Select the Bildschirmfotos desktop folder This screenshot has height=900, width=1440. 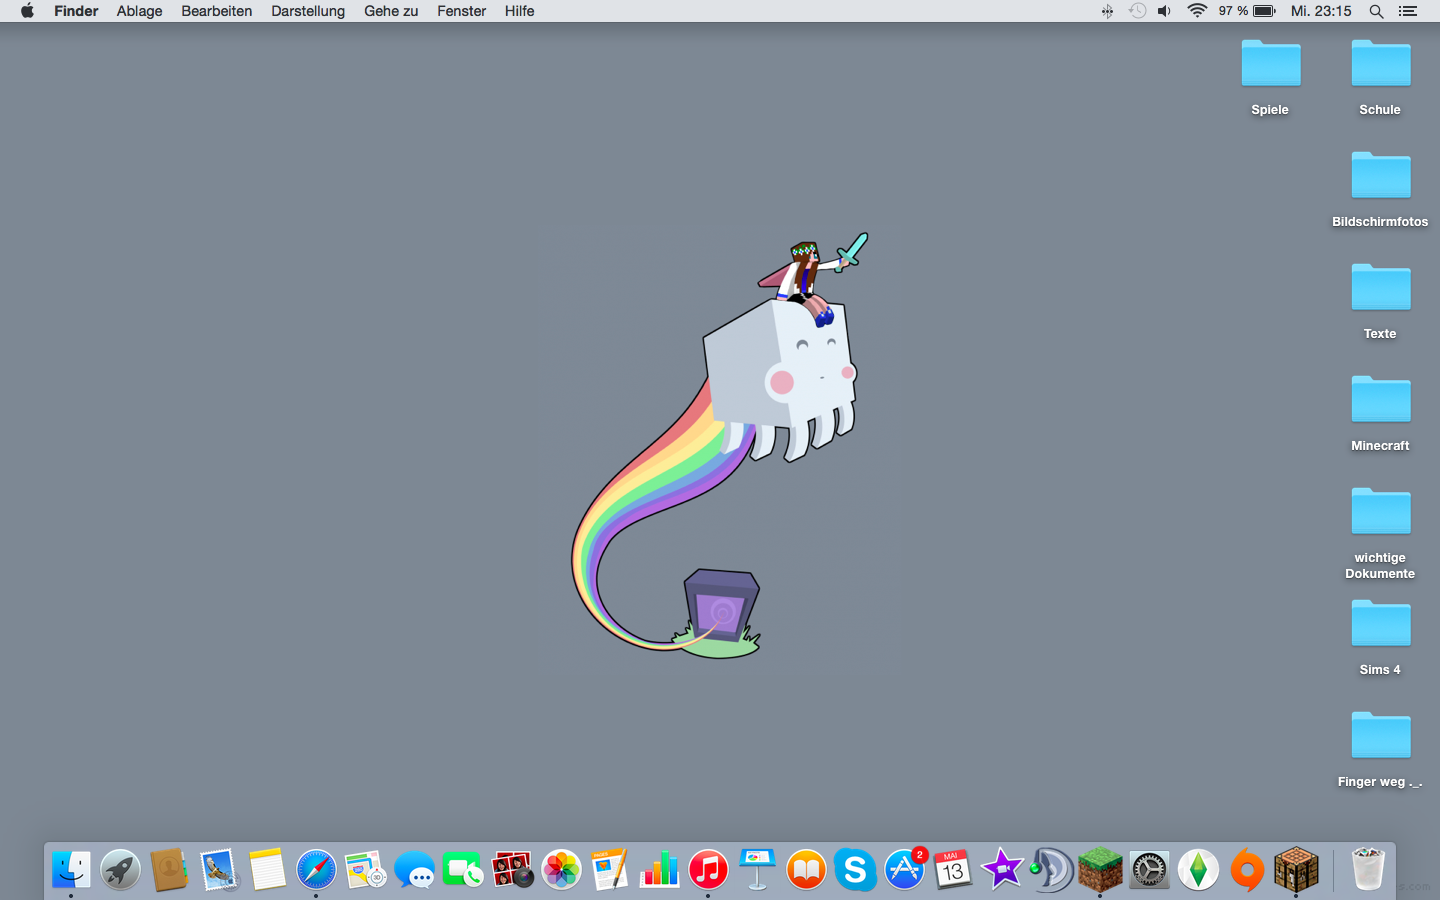click(x=1380, y=178)
